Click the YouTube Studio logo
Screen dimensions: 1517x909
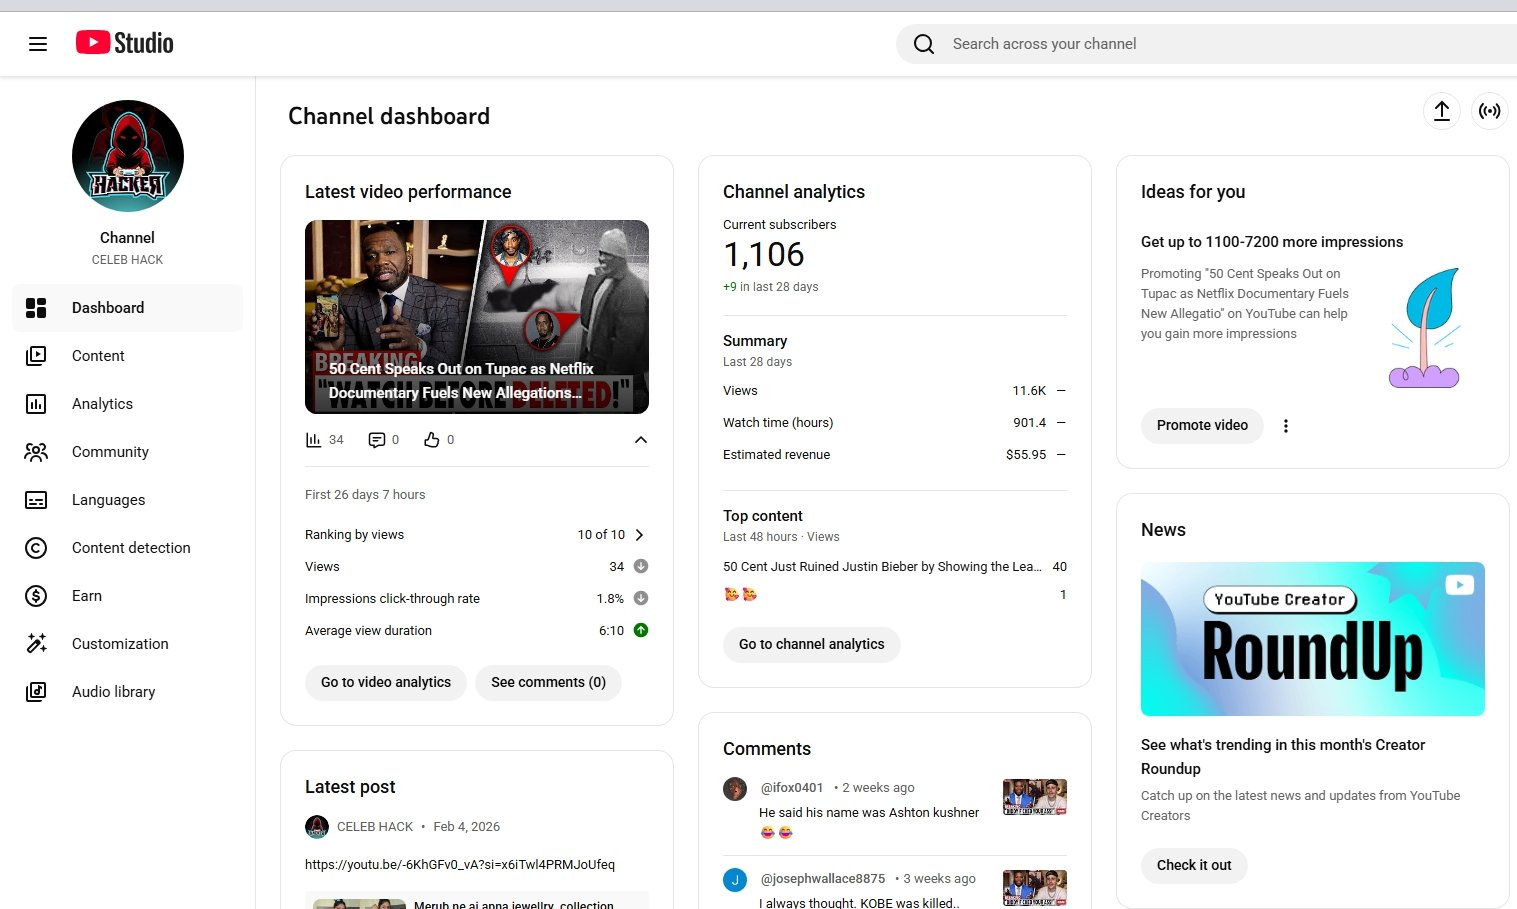pos(125,43)
